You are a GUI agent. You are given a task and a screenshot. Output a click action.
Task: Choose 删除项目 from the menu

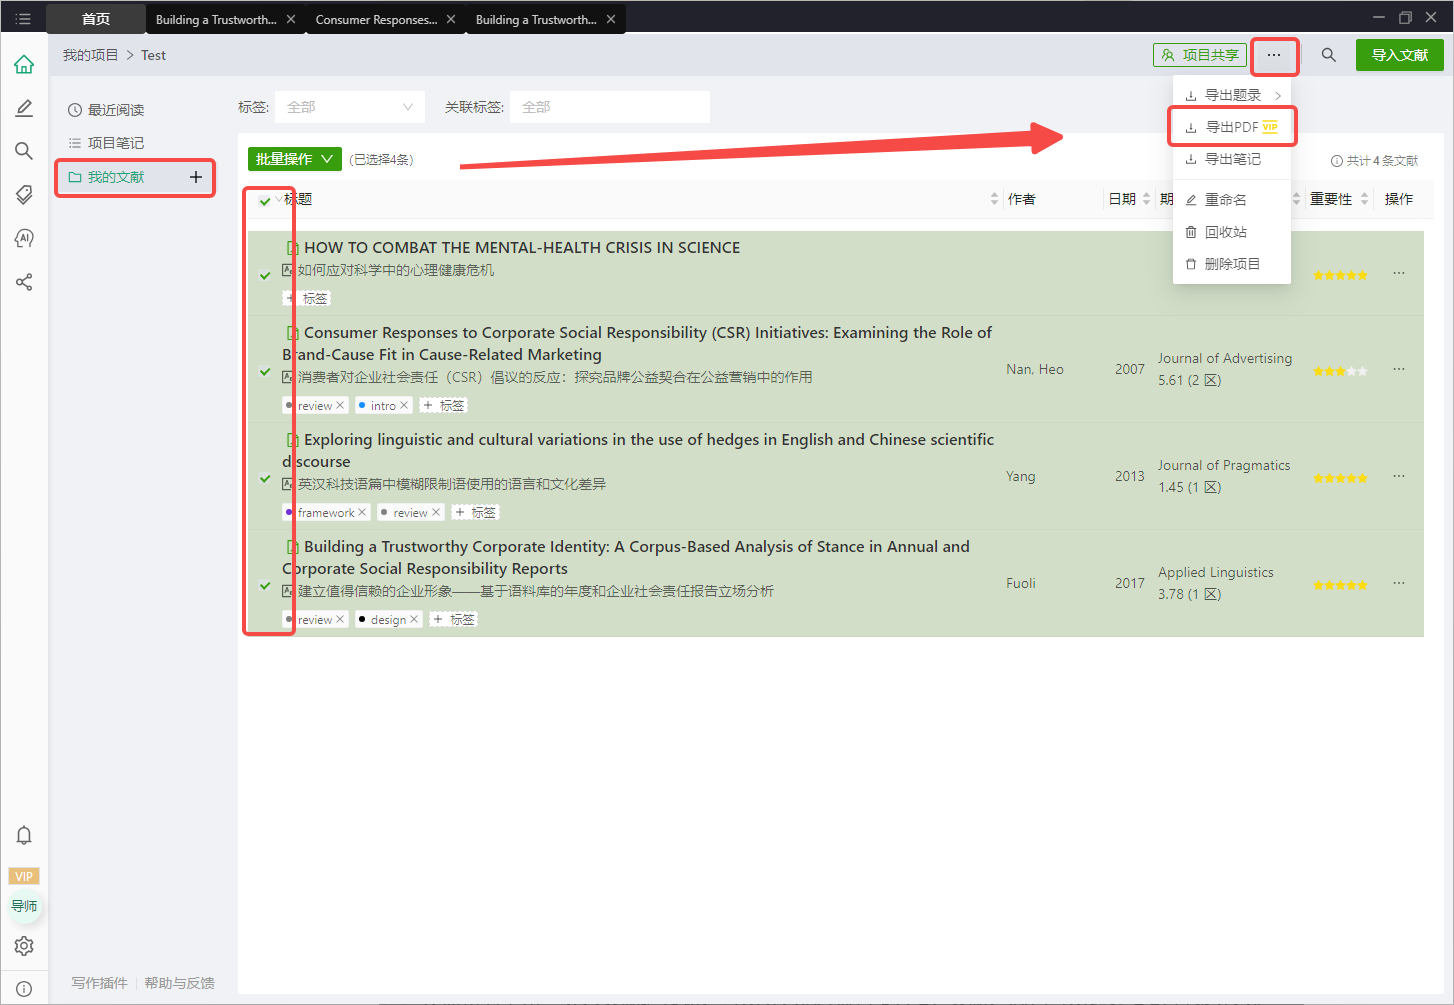point(1232,264)
